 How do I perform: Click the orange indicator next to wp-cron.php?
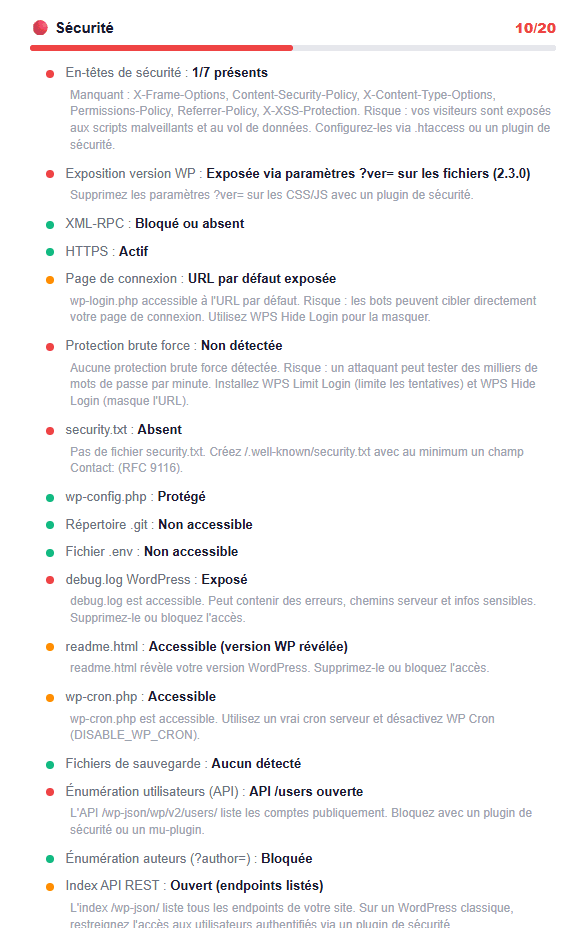[52, 696]
